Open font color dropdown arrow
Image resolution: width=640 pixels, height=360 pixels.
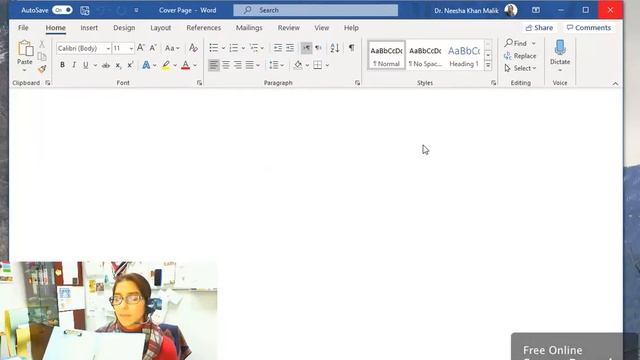195,65
